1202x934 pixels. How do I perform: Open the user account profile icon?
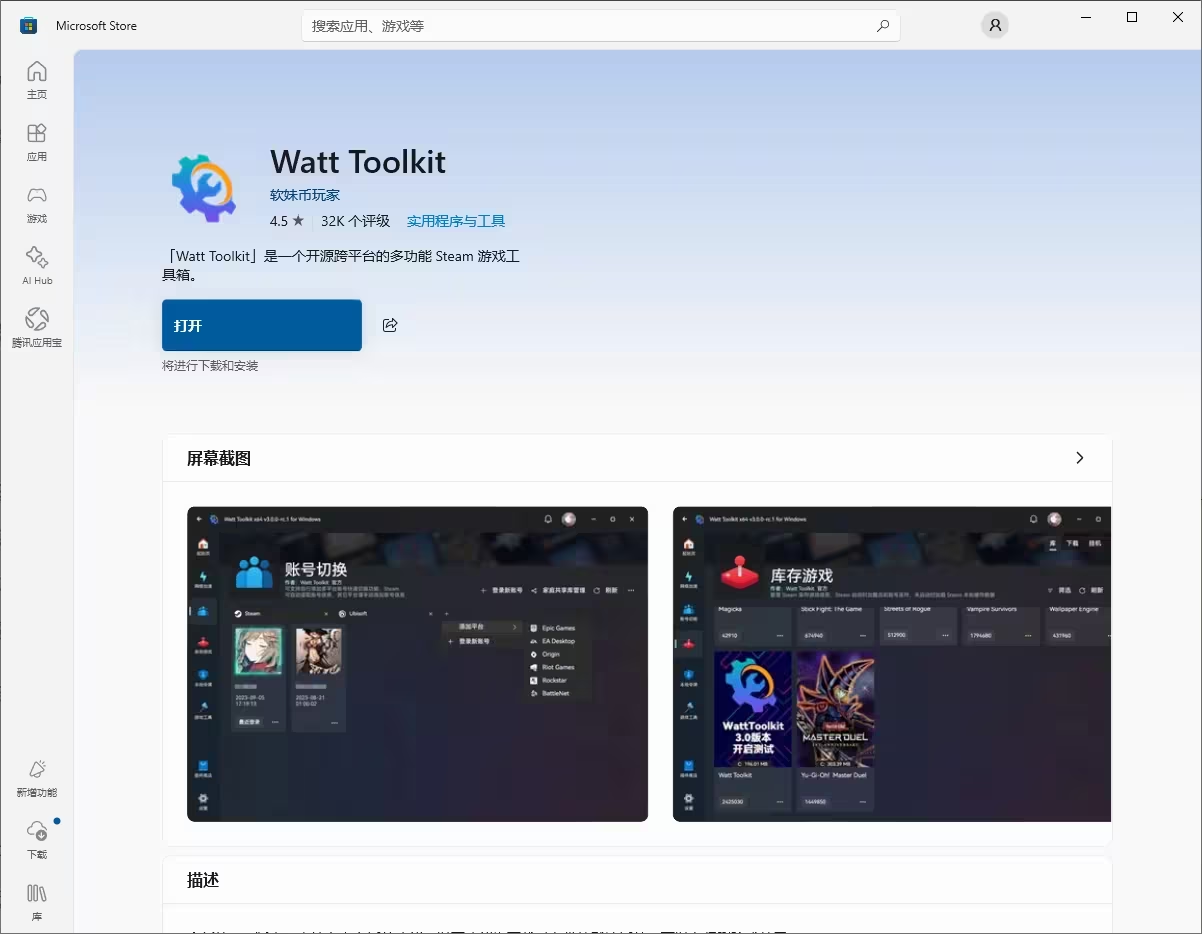(x=994, y=26)
